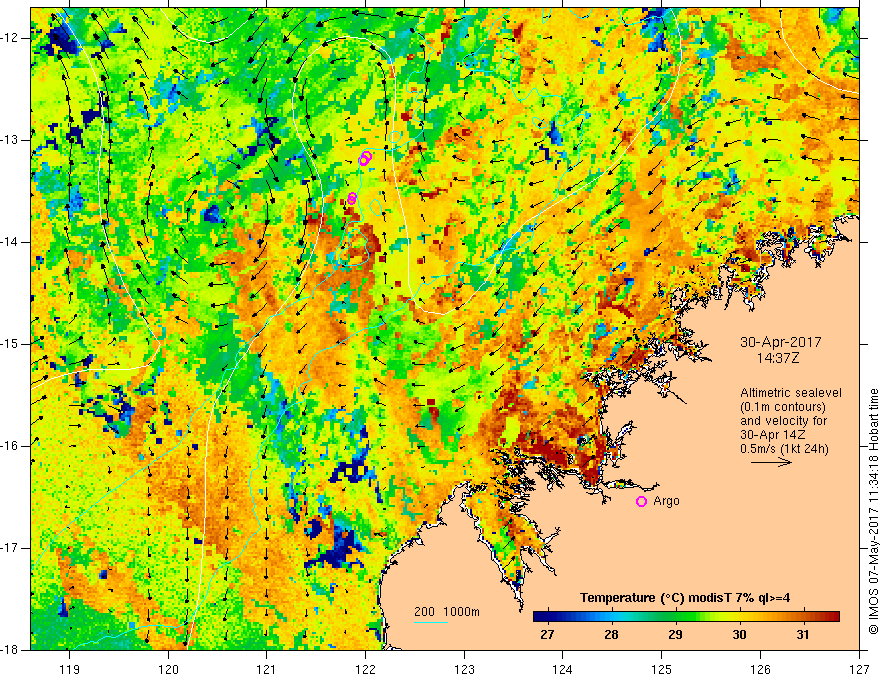Click the longitude axis label '120'
This screenshot has width=880, height=680.
[168, 669]
